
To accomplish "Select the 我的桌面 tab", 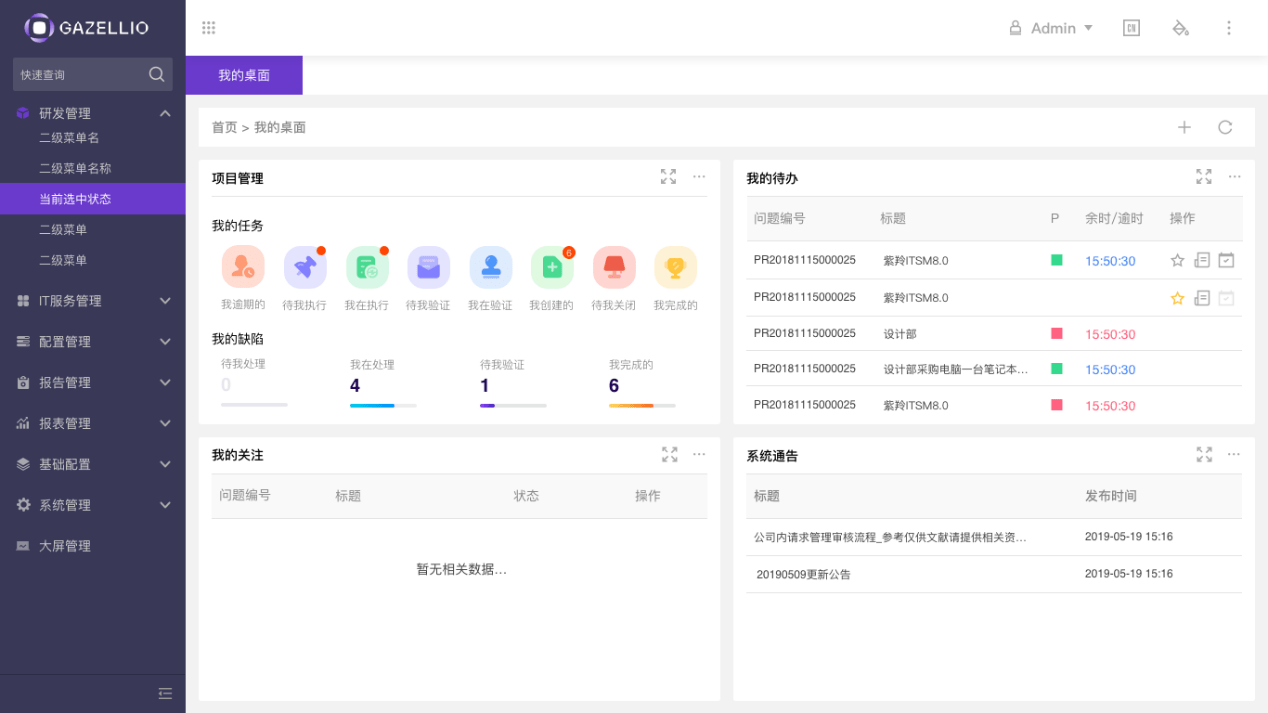I will pos(244,75).
